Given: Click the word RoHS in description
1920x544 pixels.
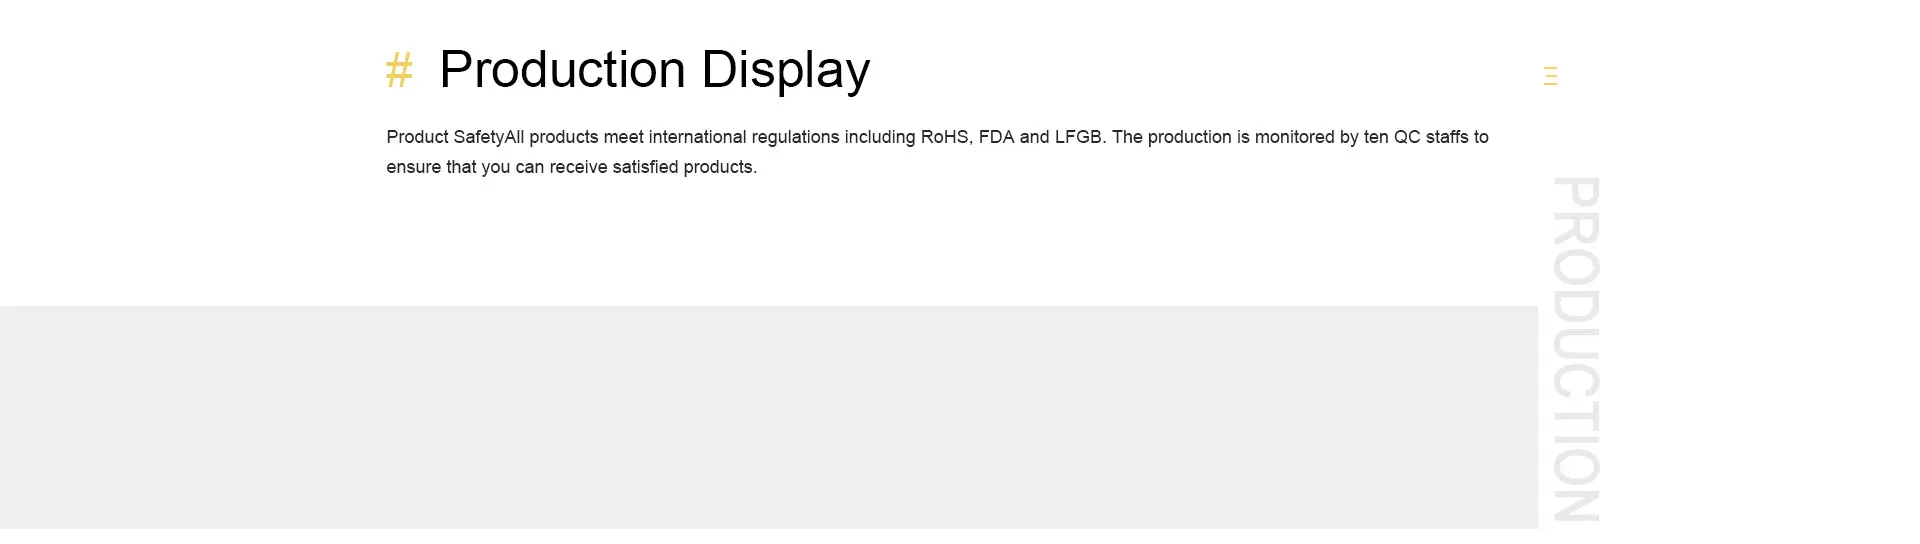Looking at the screenshot, I should 944,137.
